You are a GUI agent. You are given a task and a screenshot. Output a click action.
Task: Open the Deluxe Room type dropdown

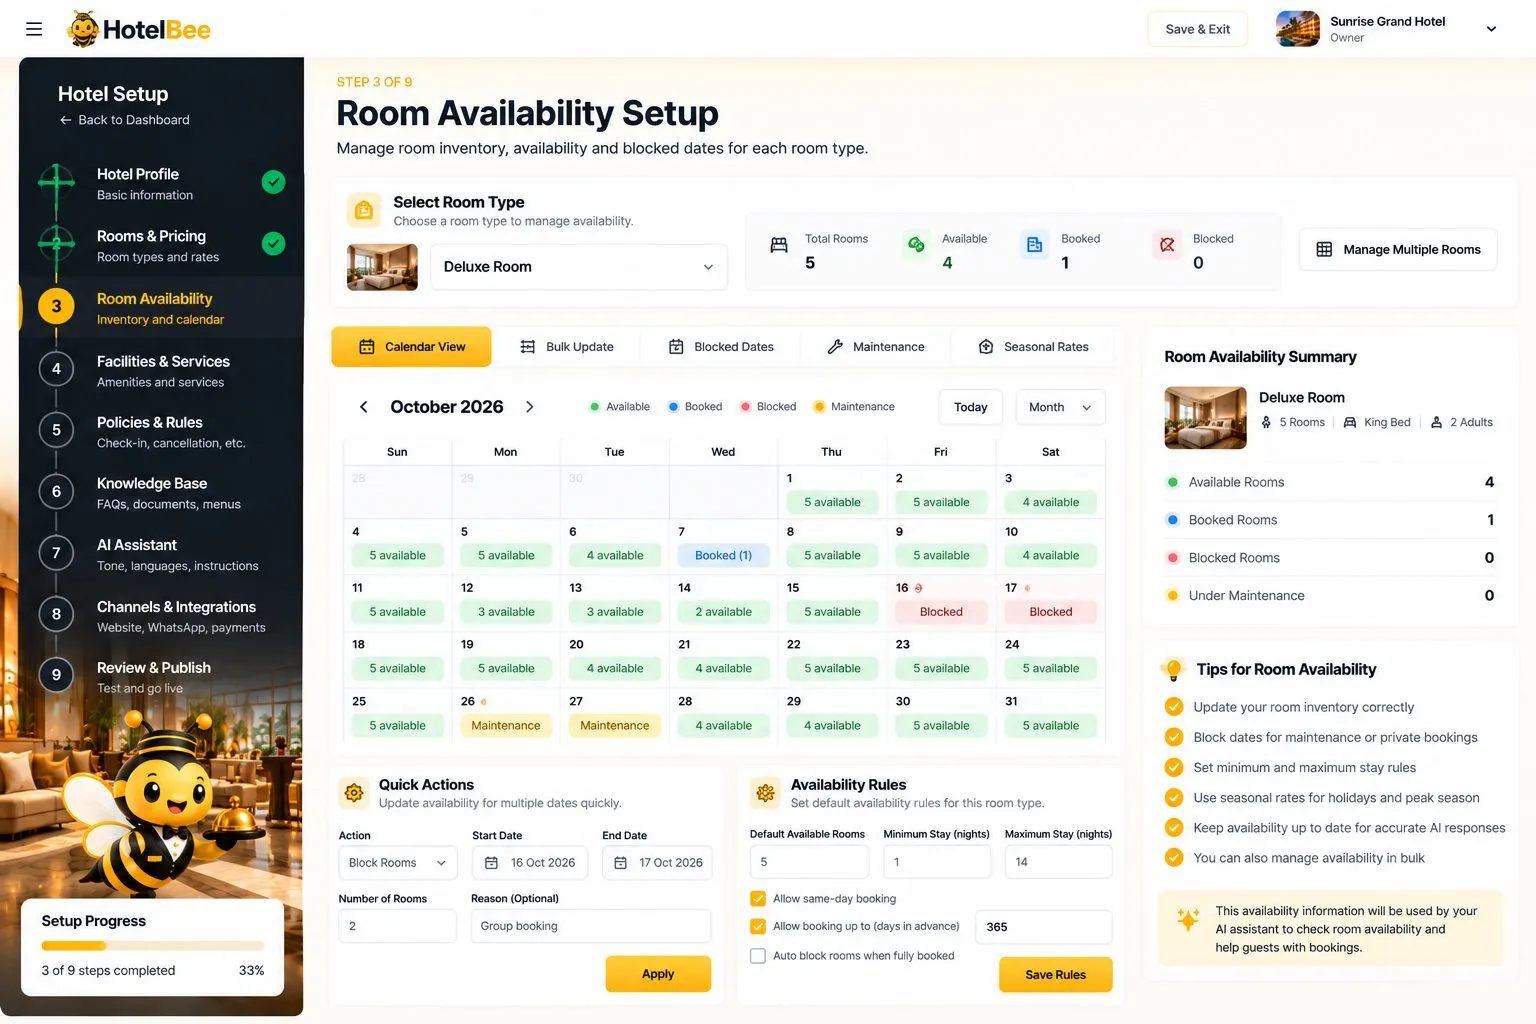pyautogui.click(x=579, y=267)
